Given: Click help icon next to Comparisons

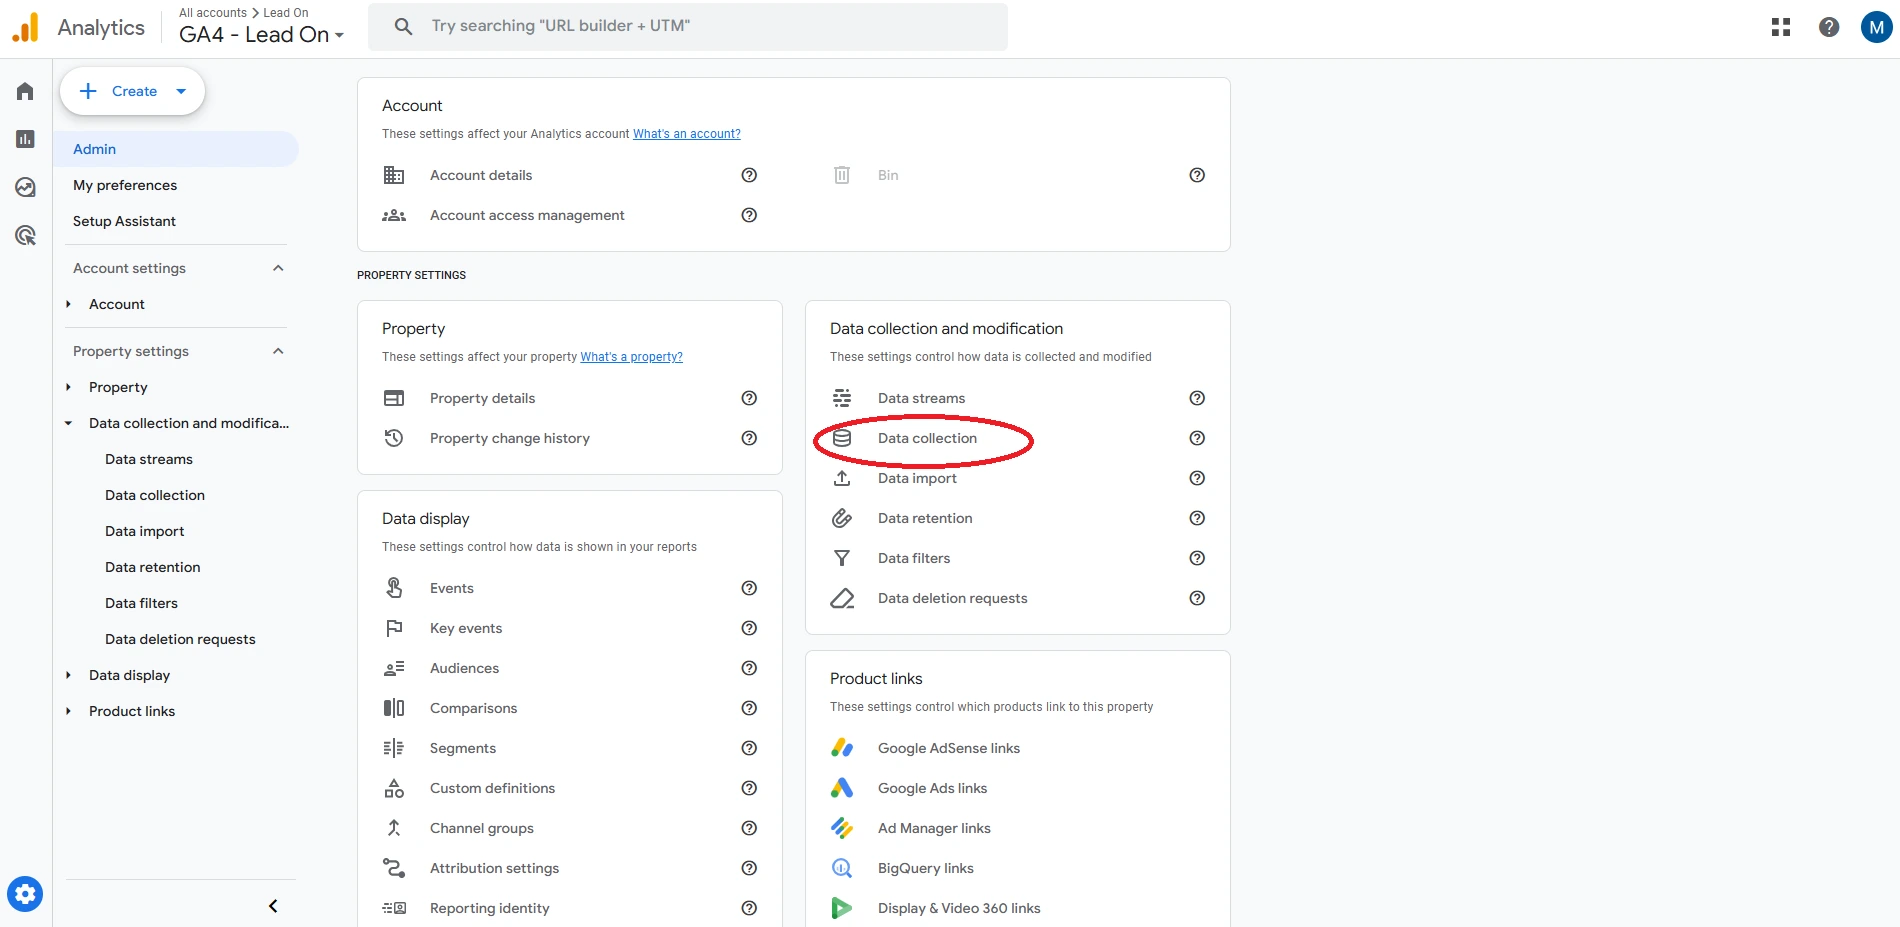Looking at the screenshot, I should (749, 708).
